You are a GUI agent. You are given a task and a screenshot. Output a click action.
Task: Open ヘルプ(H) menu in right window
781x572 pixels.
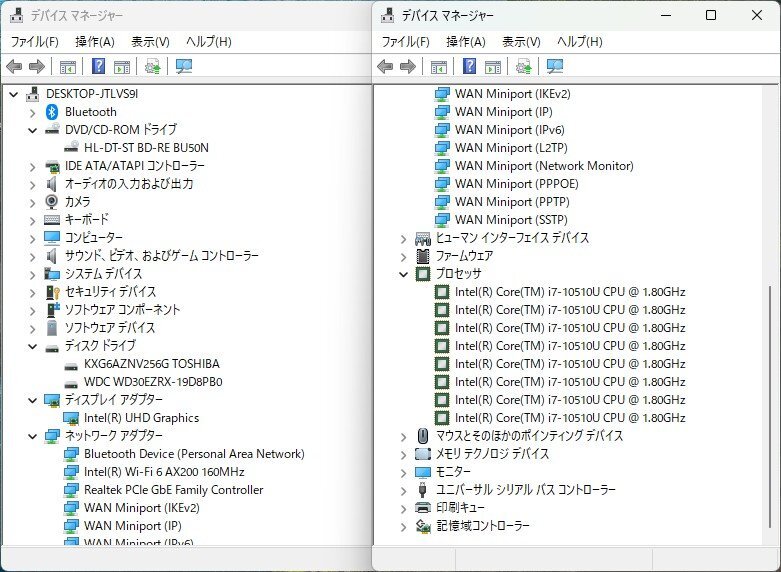coord(580,42)
